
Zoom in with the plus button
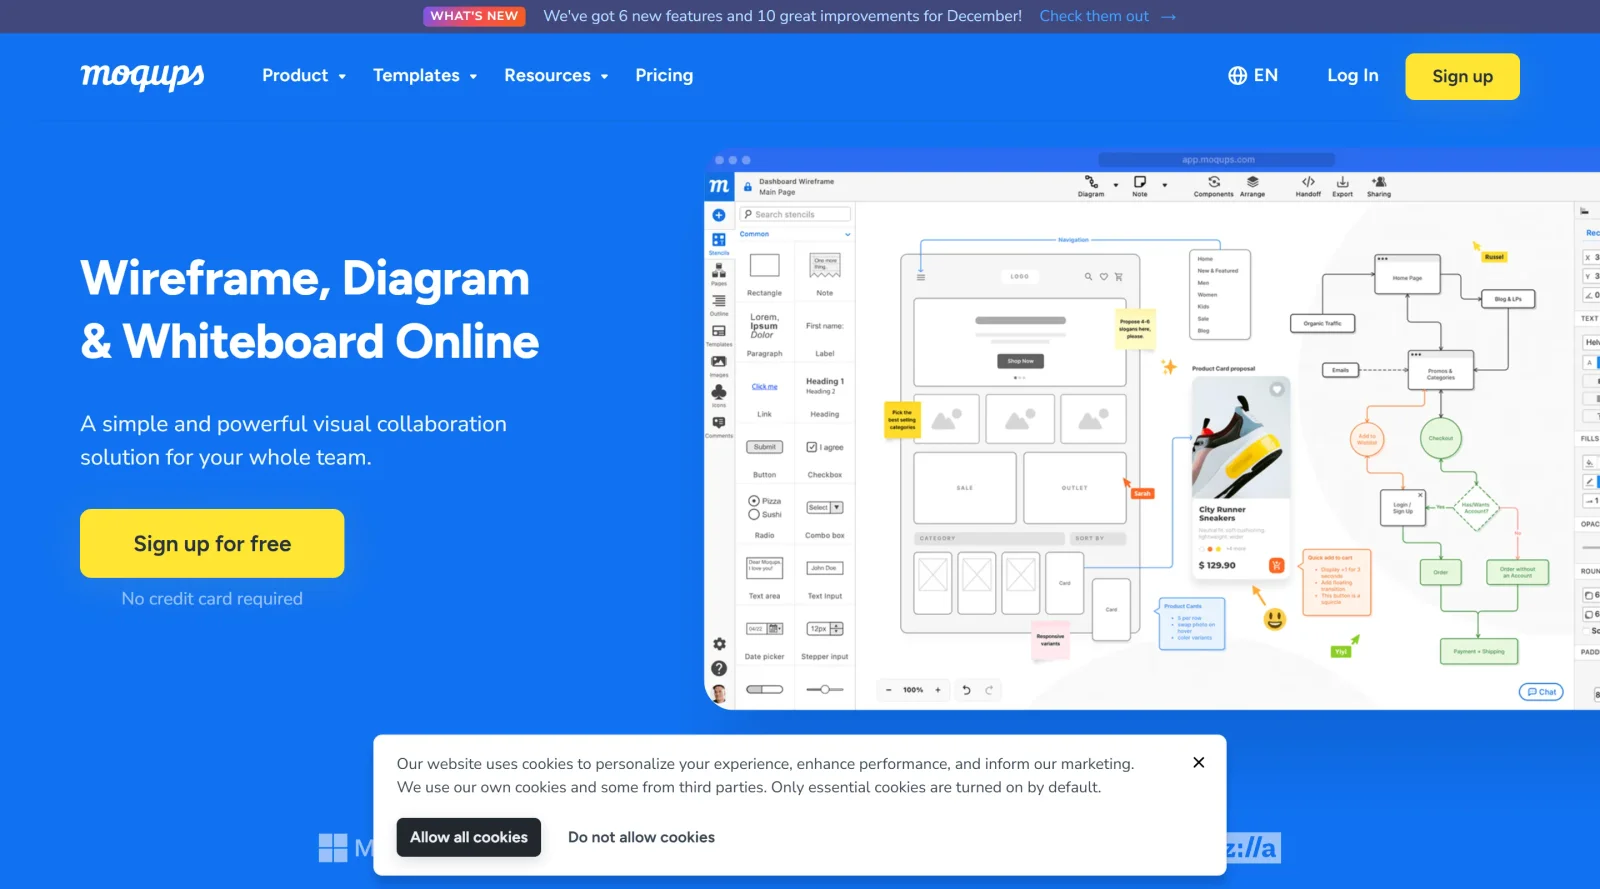(x=938, y=690)
